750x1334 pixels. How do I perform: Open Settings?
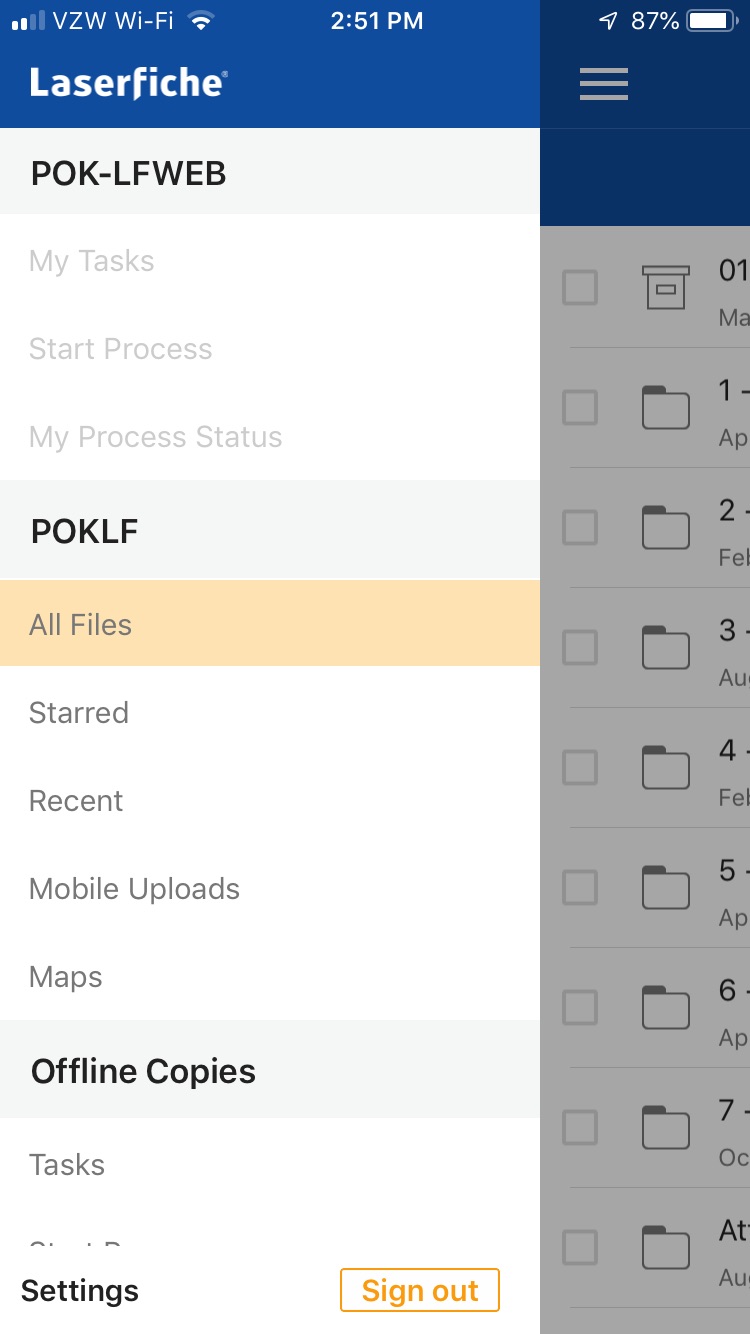(80, 1291)
